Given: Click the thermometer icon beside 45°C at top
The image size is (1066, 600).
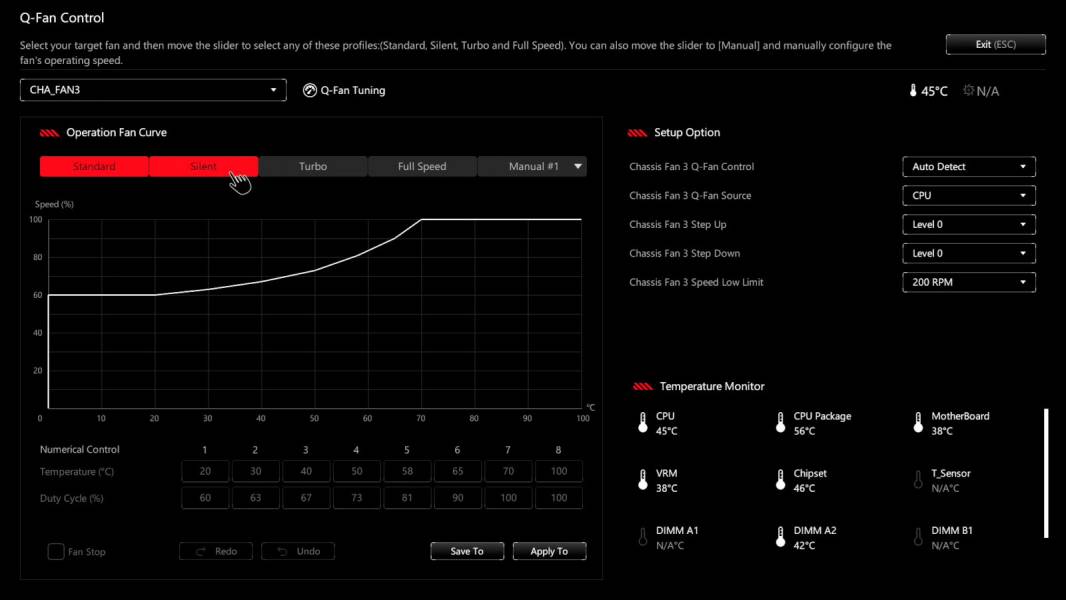Looking at the screenshot, I should [x=913, y=90].
